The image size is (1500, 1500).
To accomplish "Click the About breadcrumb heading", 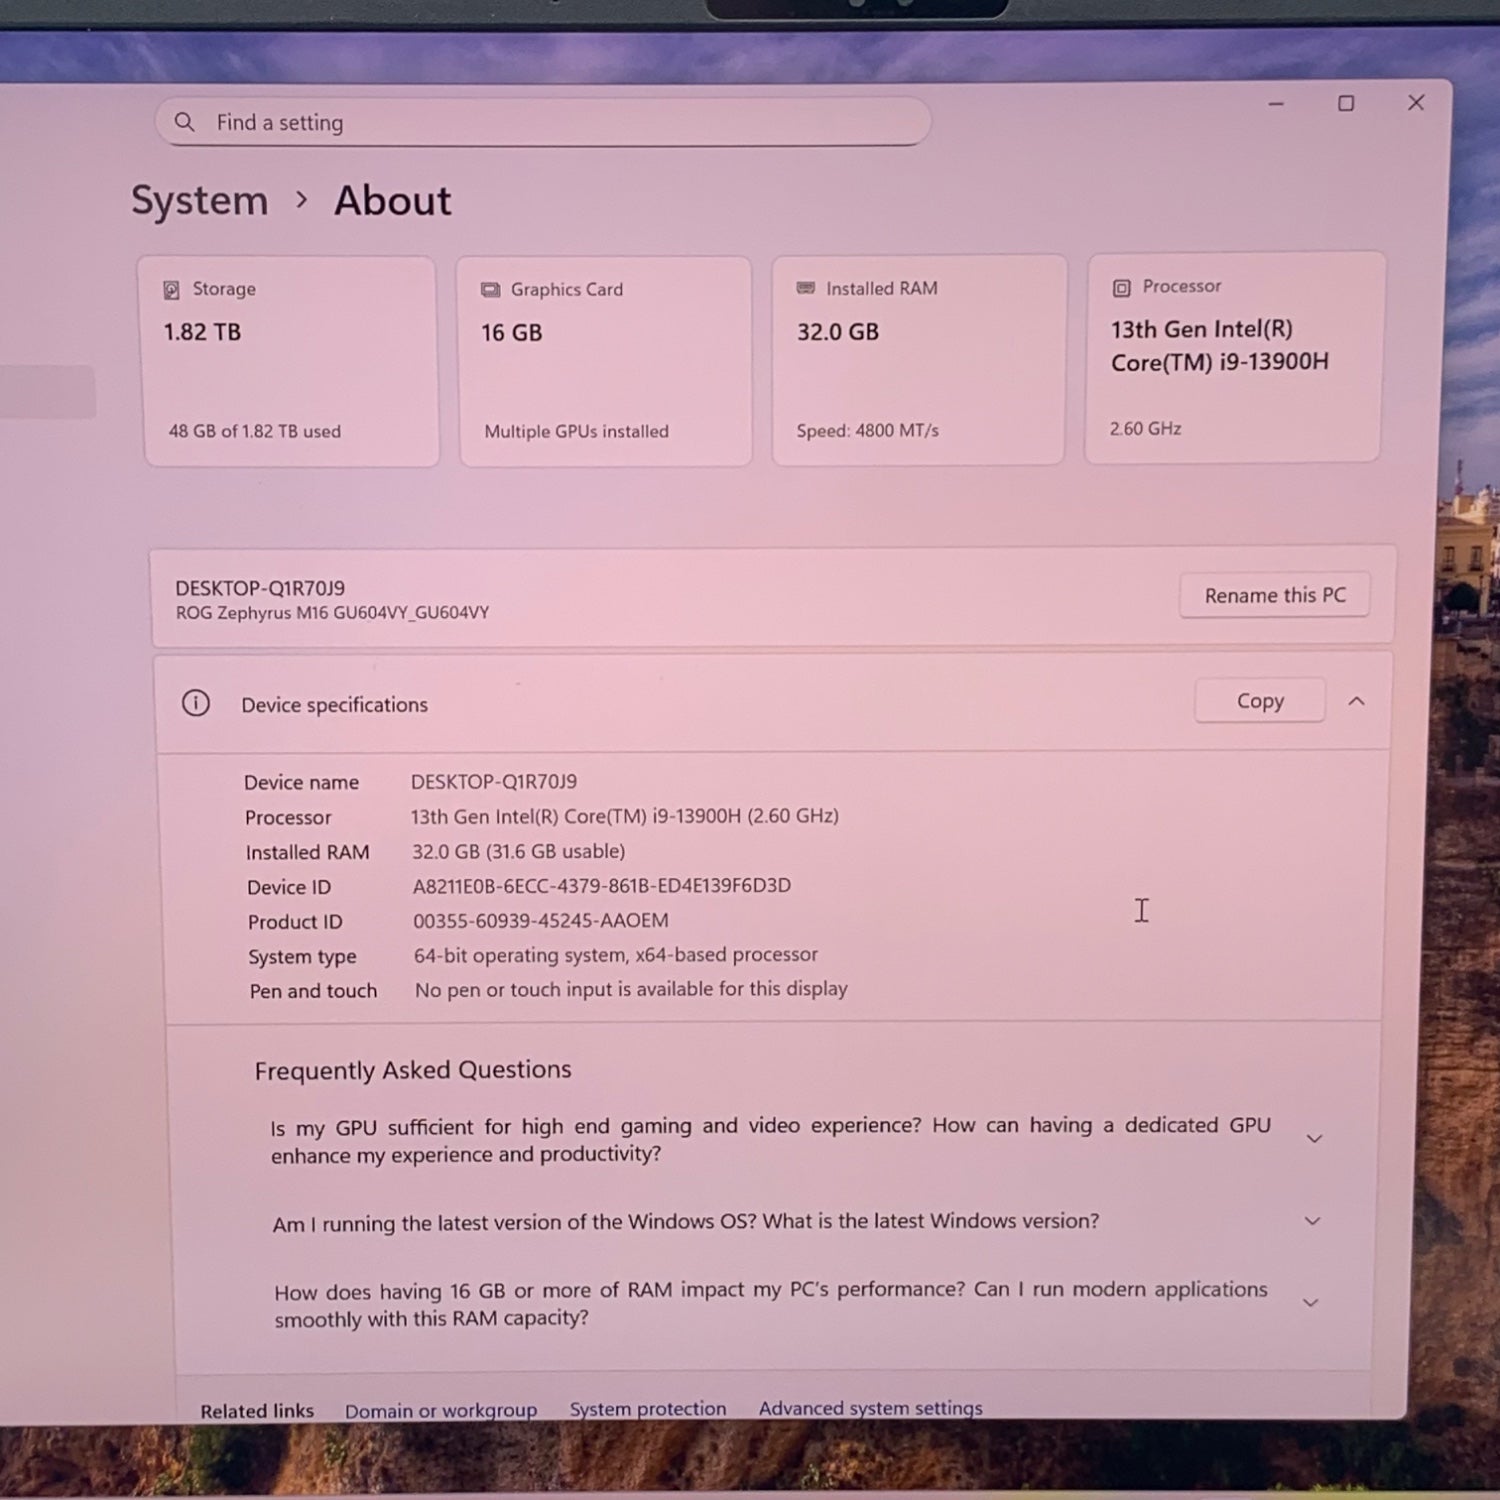I will click(392, 201).
